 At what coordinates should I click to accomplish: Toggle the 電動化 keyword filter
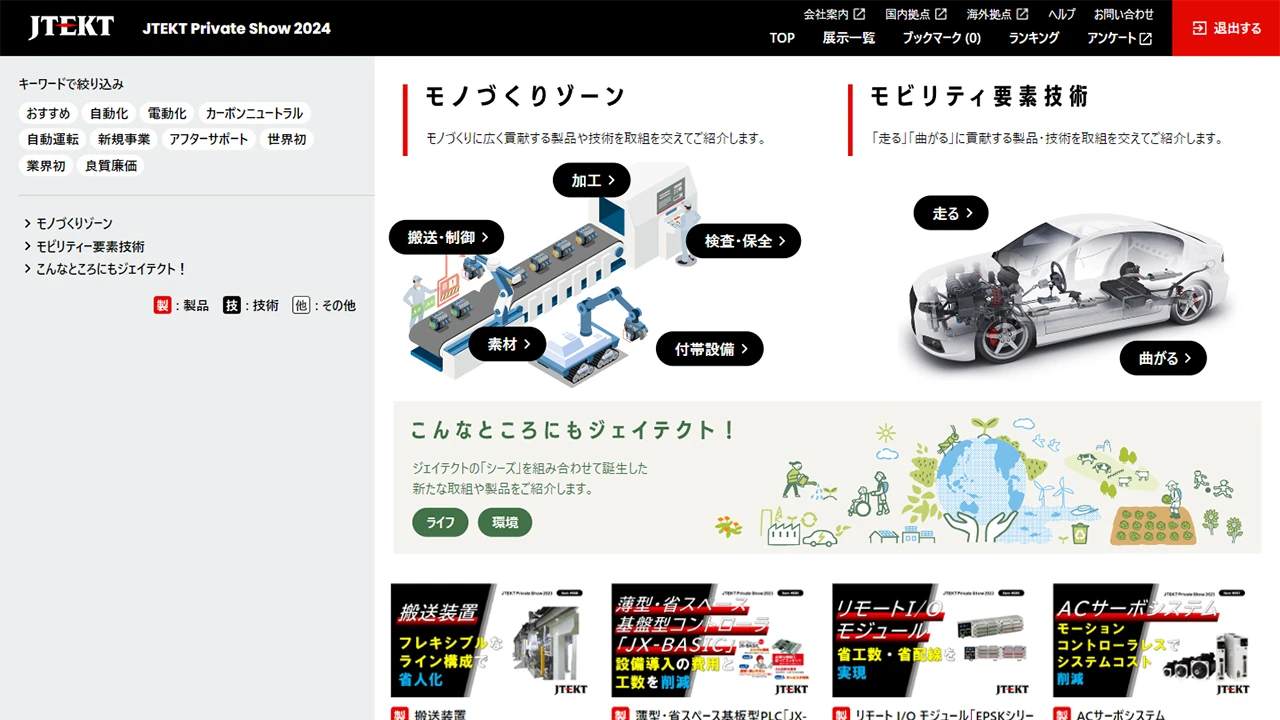click(x=166, y=113)
